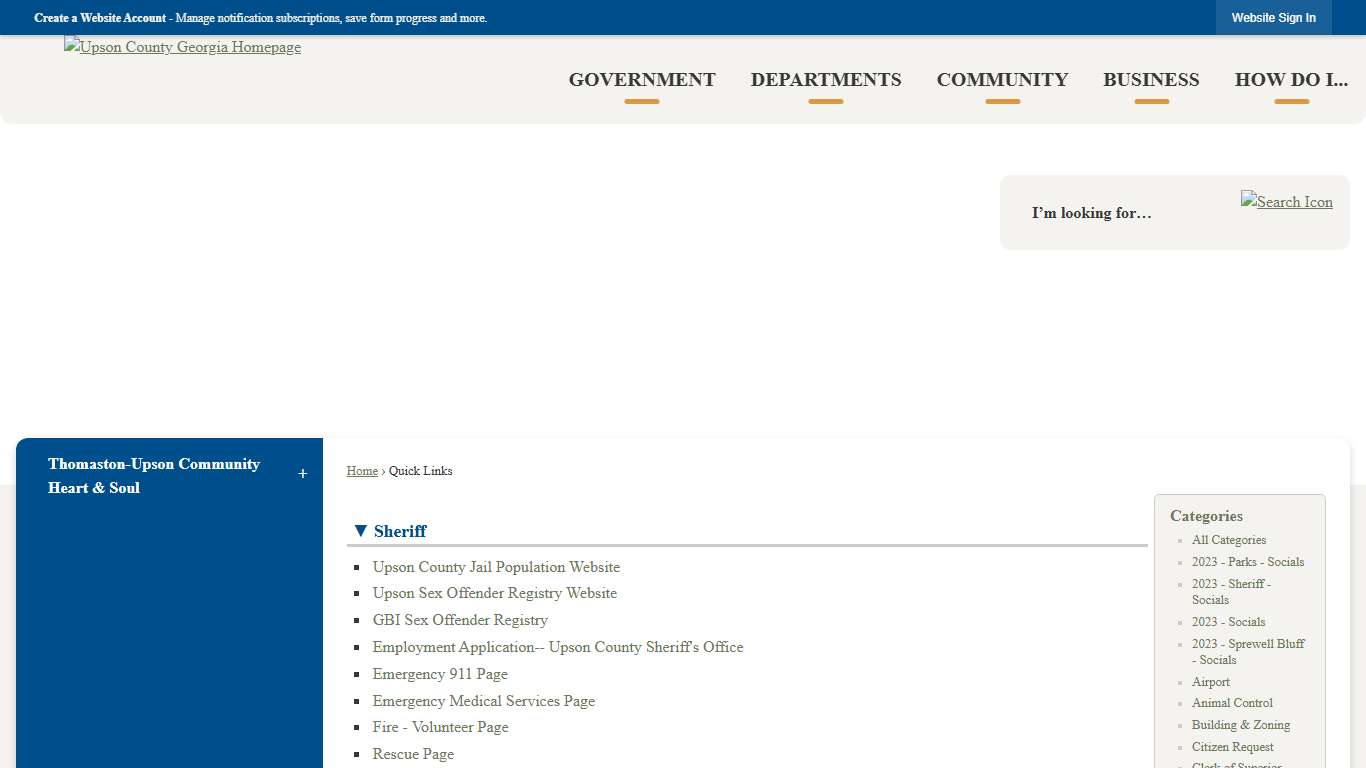Open Upson County Jail Population Website link
Image resolution: width=1366 pixels, height=768 pixels.
[x=496, y=567]
